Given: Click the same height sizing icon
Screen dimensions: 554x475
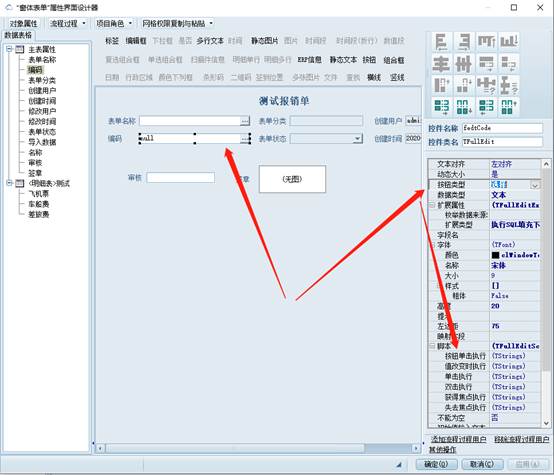Looking at the screenshot, I should coord(441,85).
